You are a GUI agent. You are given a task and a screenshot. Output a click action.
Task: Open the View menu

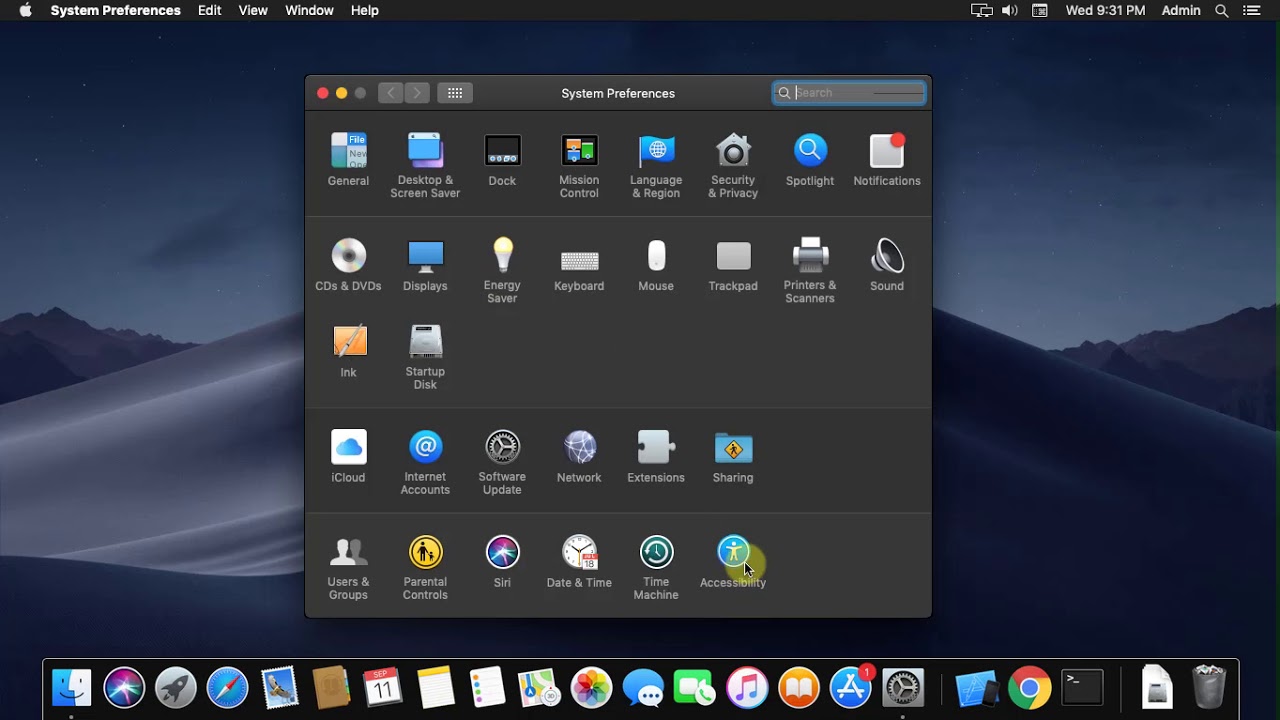tap(253, 10)
